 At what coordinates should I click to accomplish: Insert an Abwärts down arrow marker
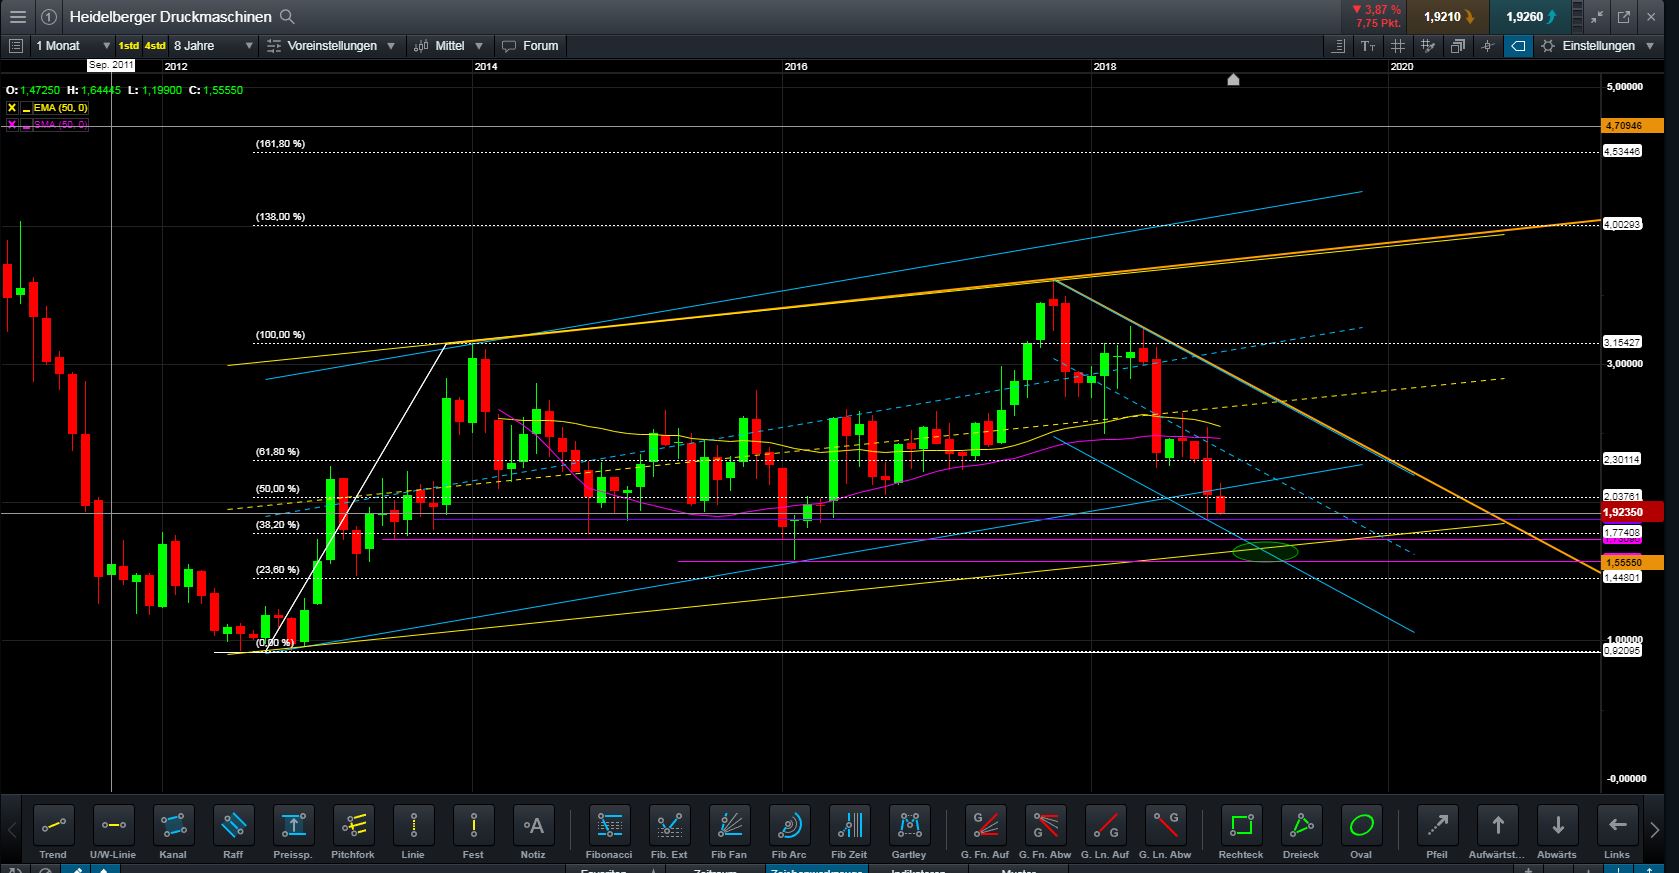click(x=1557, y=826)
